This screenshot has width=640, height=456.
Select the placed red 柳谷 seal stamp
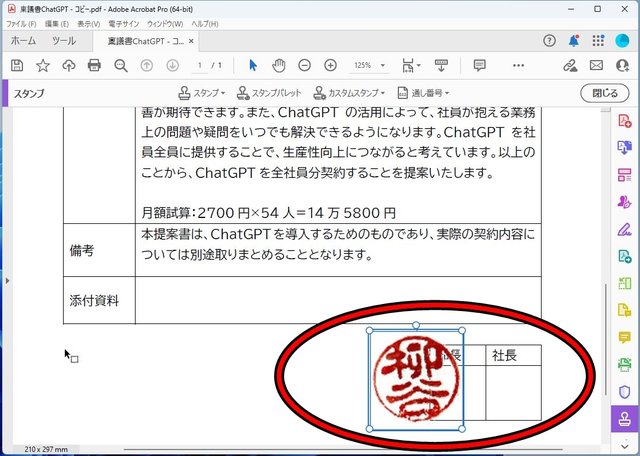pyautogui.click(x=416, y=380)
